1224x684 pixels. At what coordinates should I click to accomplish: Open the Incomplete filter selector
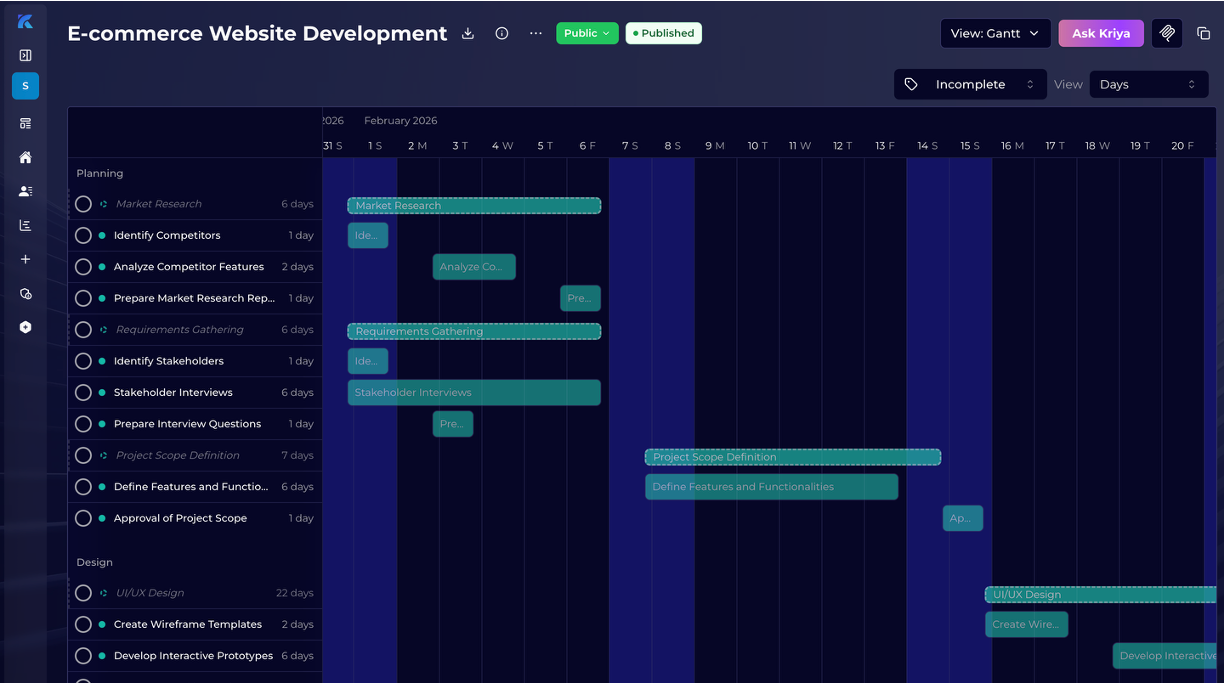click(x=969, y=84)
